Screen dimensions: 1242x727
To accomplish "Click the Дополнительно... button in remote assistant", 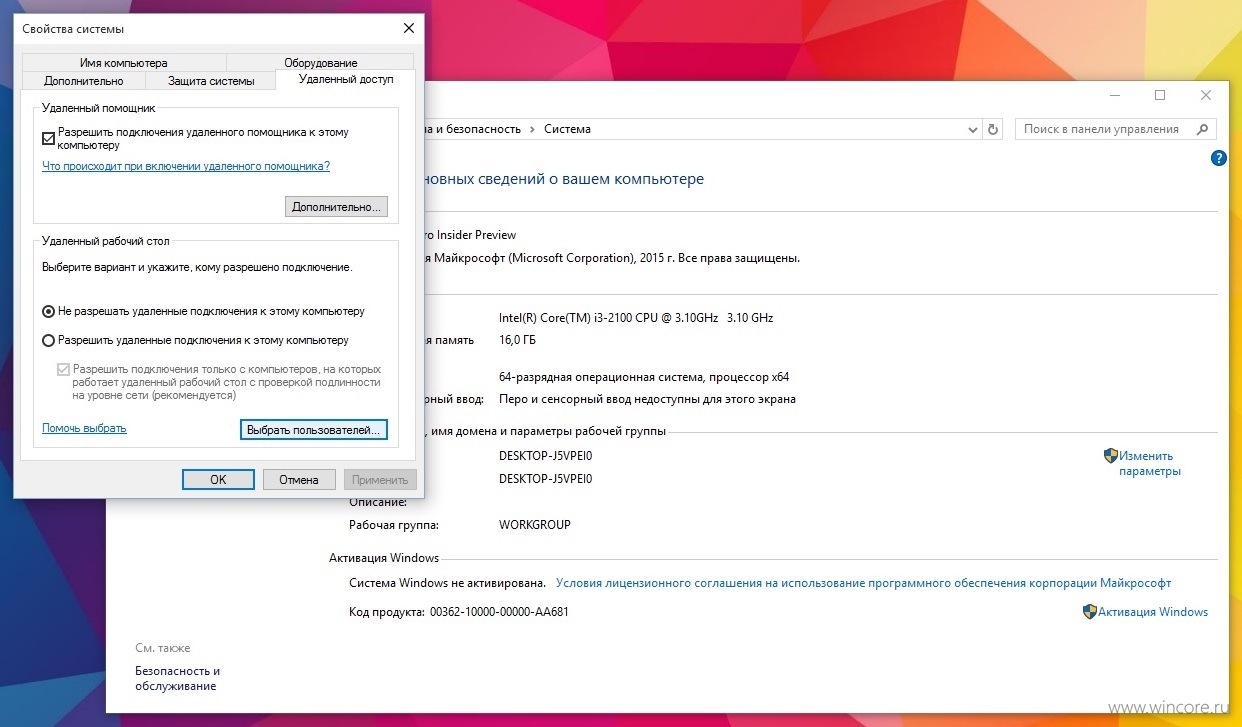I will 337,207.
